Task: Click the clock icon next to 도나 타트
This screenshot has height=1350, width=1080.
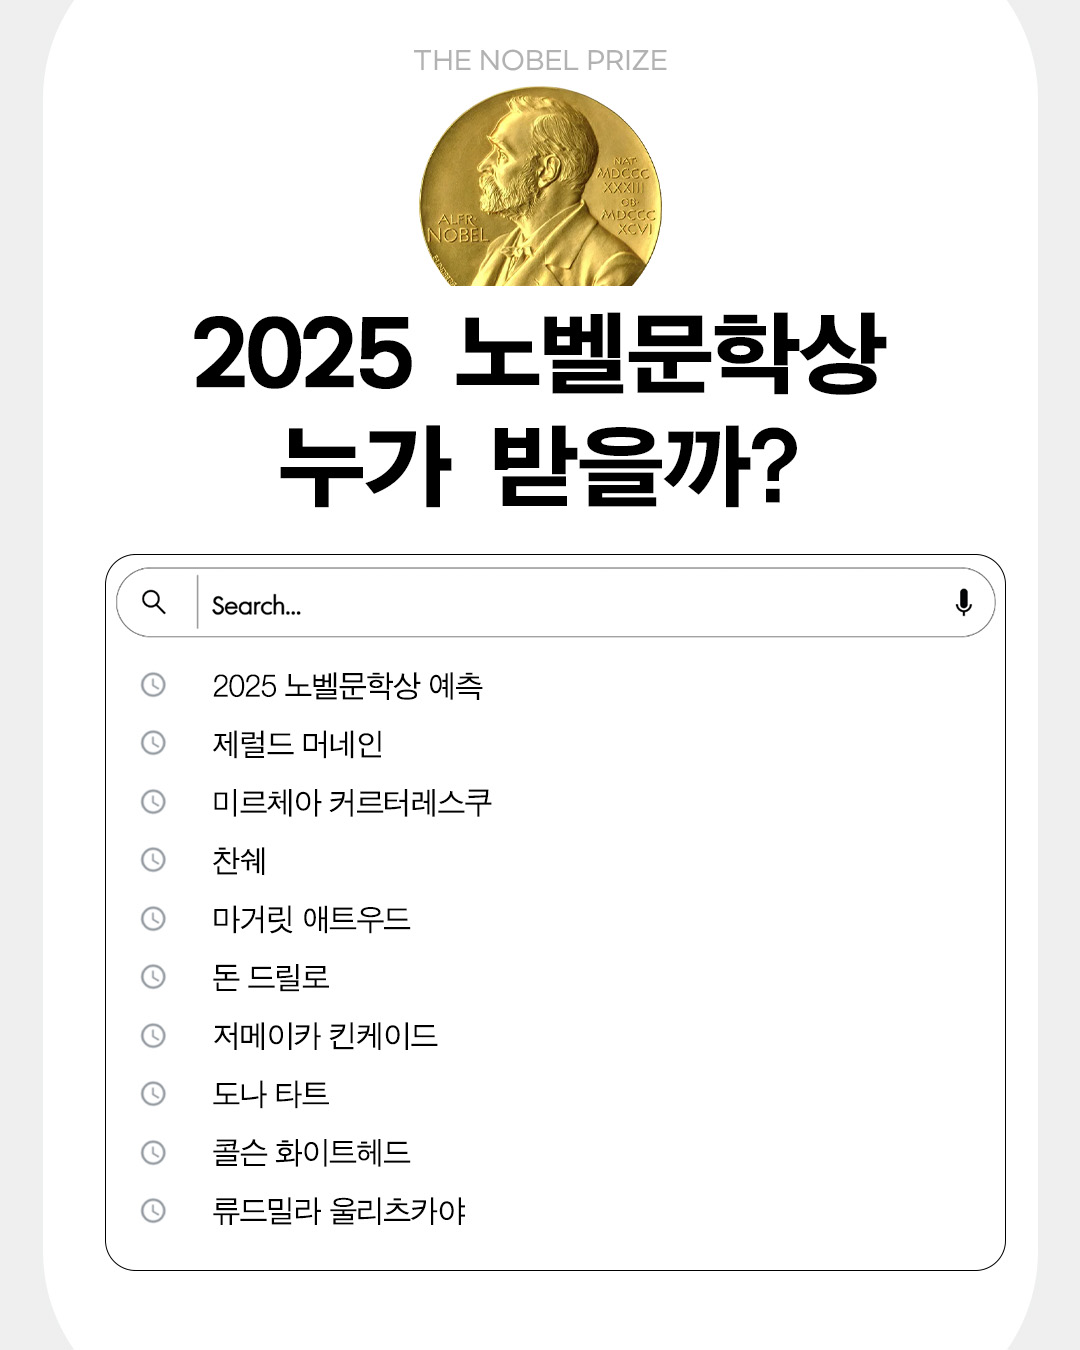Action: tap(153, 1093)
